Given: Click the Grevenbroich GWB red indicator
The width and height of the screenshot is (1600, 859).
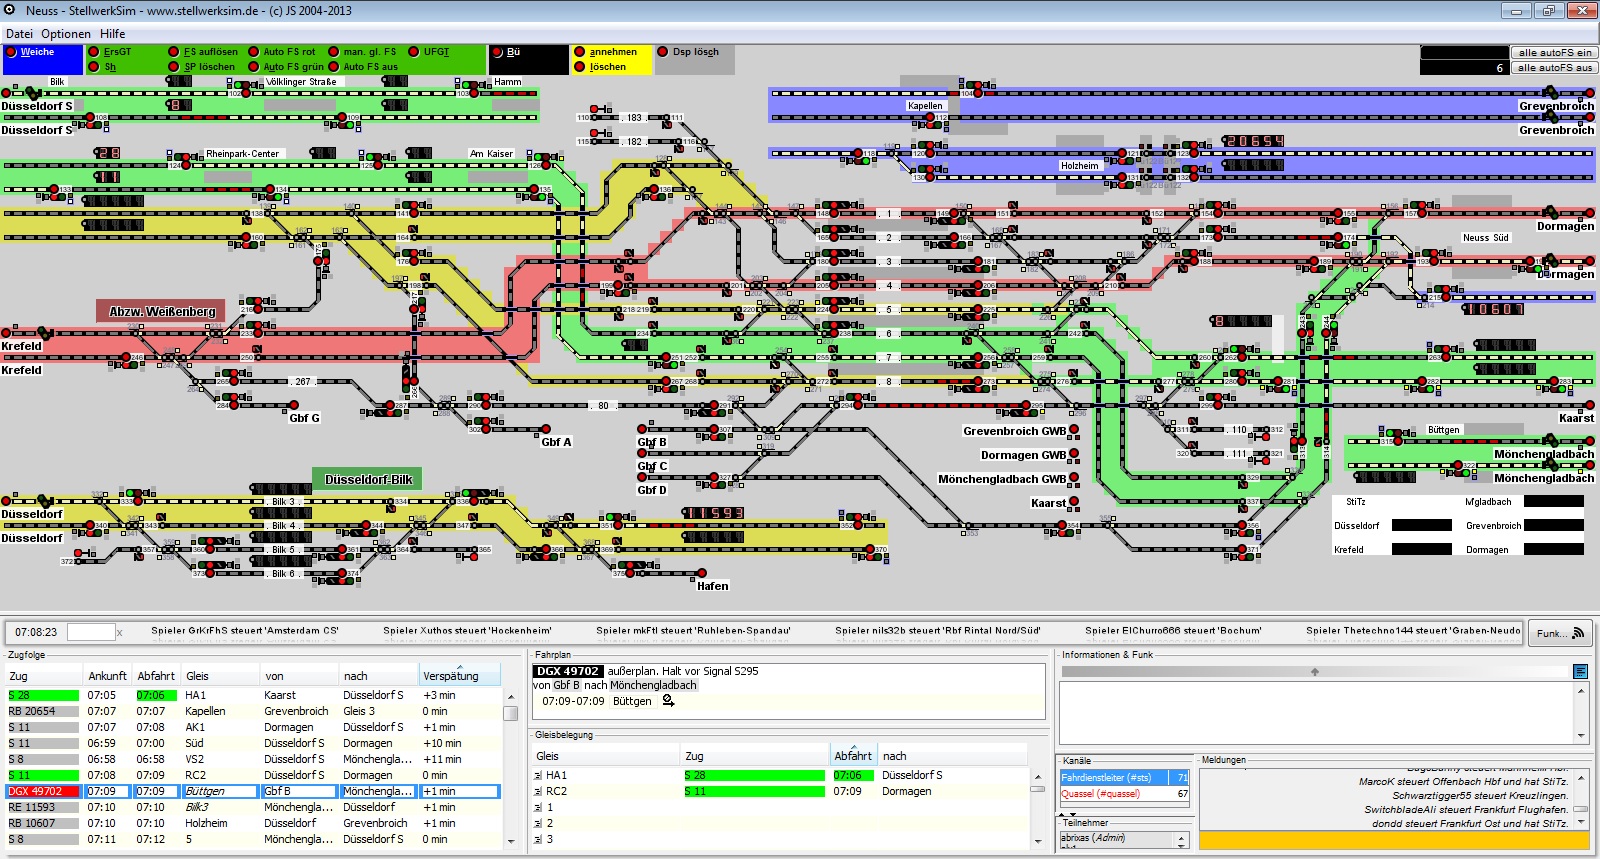Looking at the screenshot, I should point(1074,430).
